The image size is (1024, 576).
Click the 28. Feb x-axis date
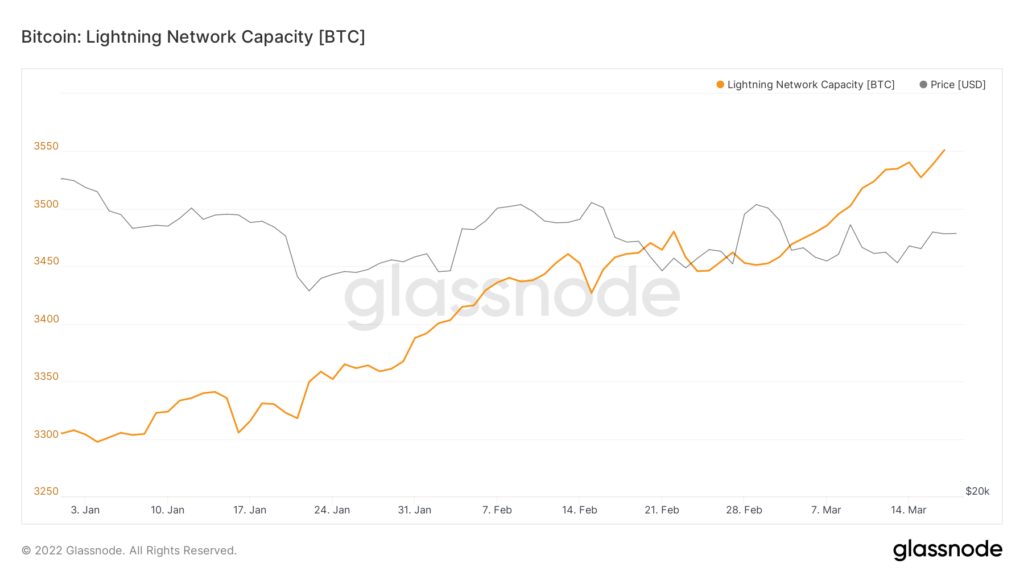tap(744, 510)
